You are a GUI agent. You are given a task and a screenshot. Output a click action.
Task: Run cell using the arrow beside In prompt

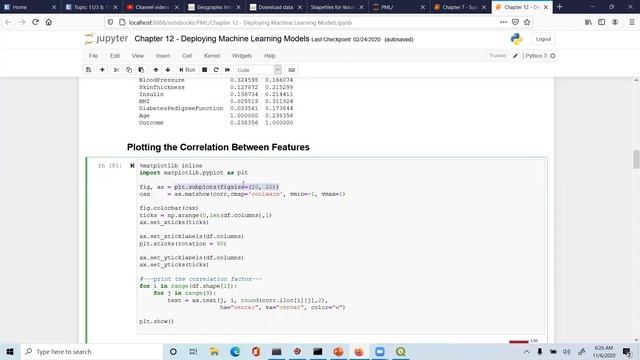tap(132, 165)
